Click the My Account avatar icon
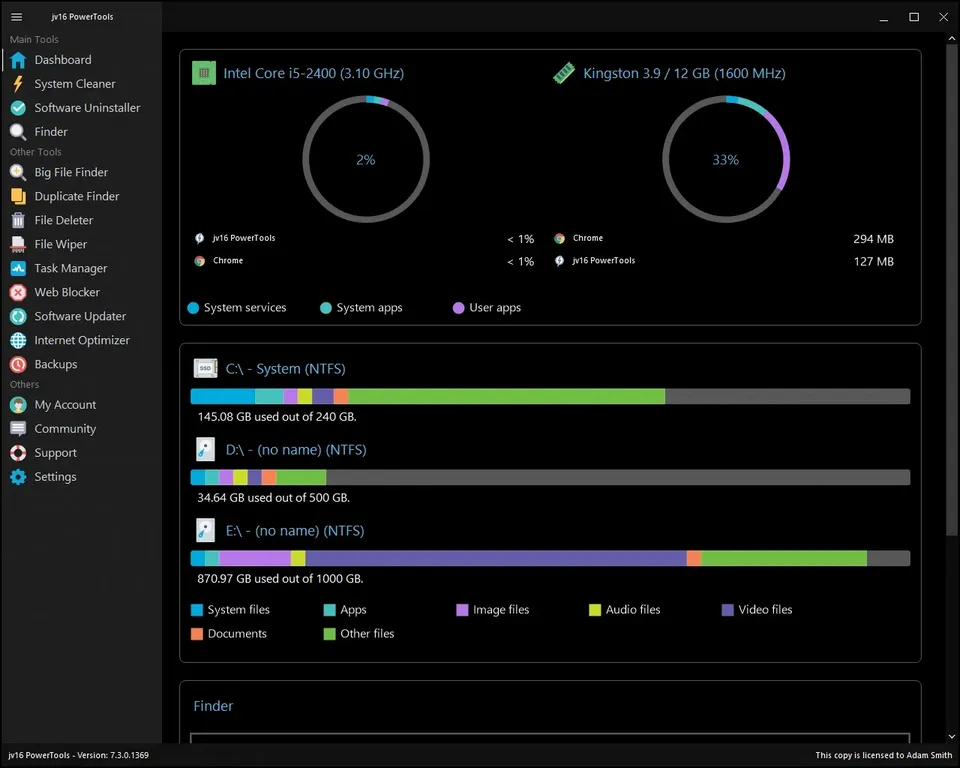This screenshot has height=768, width=960. pos(18,405)
